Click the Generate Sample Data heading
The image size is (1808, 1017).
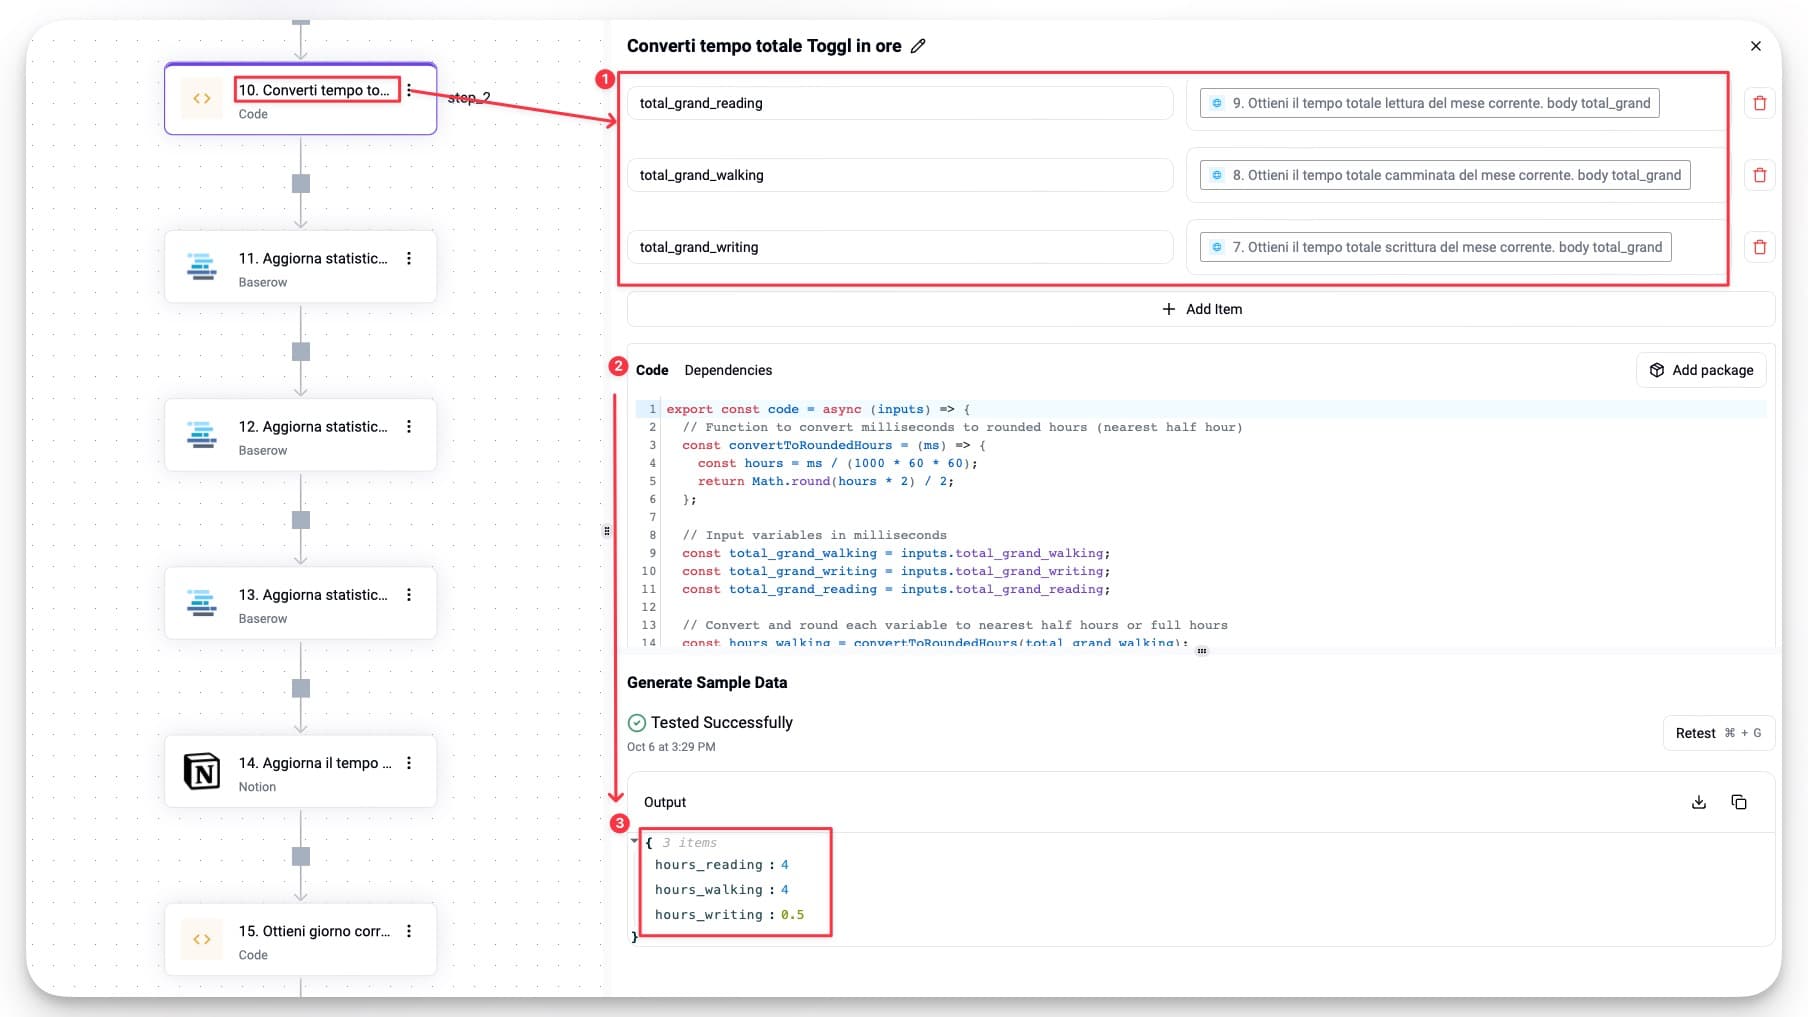707,683
